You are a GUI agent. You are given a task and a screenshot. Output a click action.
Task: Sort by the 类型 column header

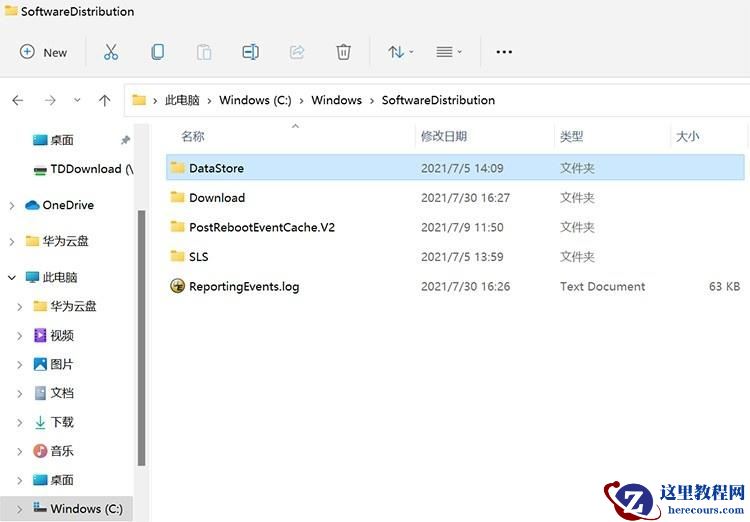point(572,136)
